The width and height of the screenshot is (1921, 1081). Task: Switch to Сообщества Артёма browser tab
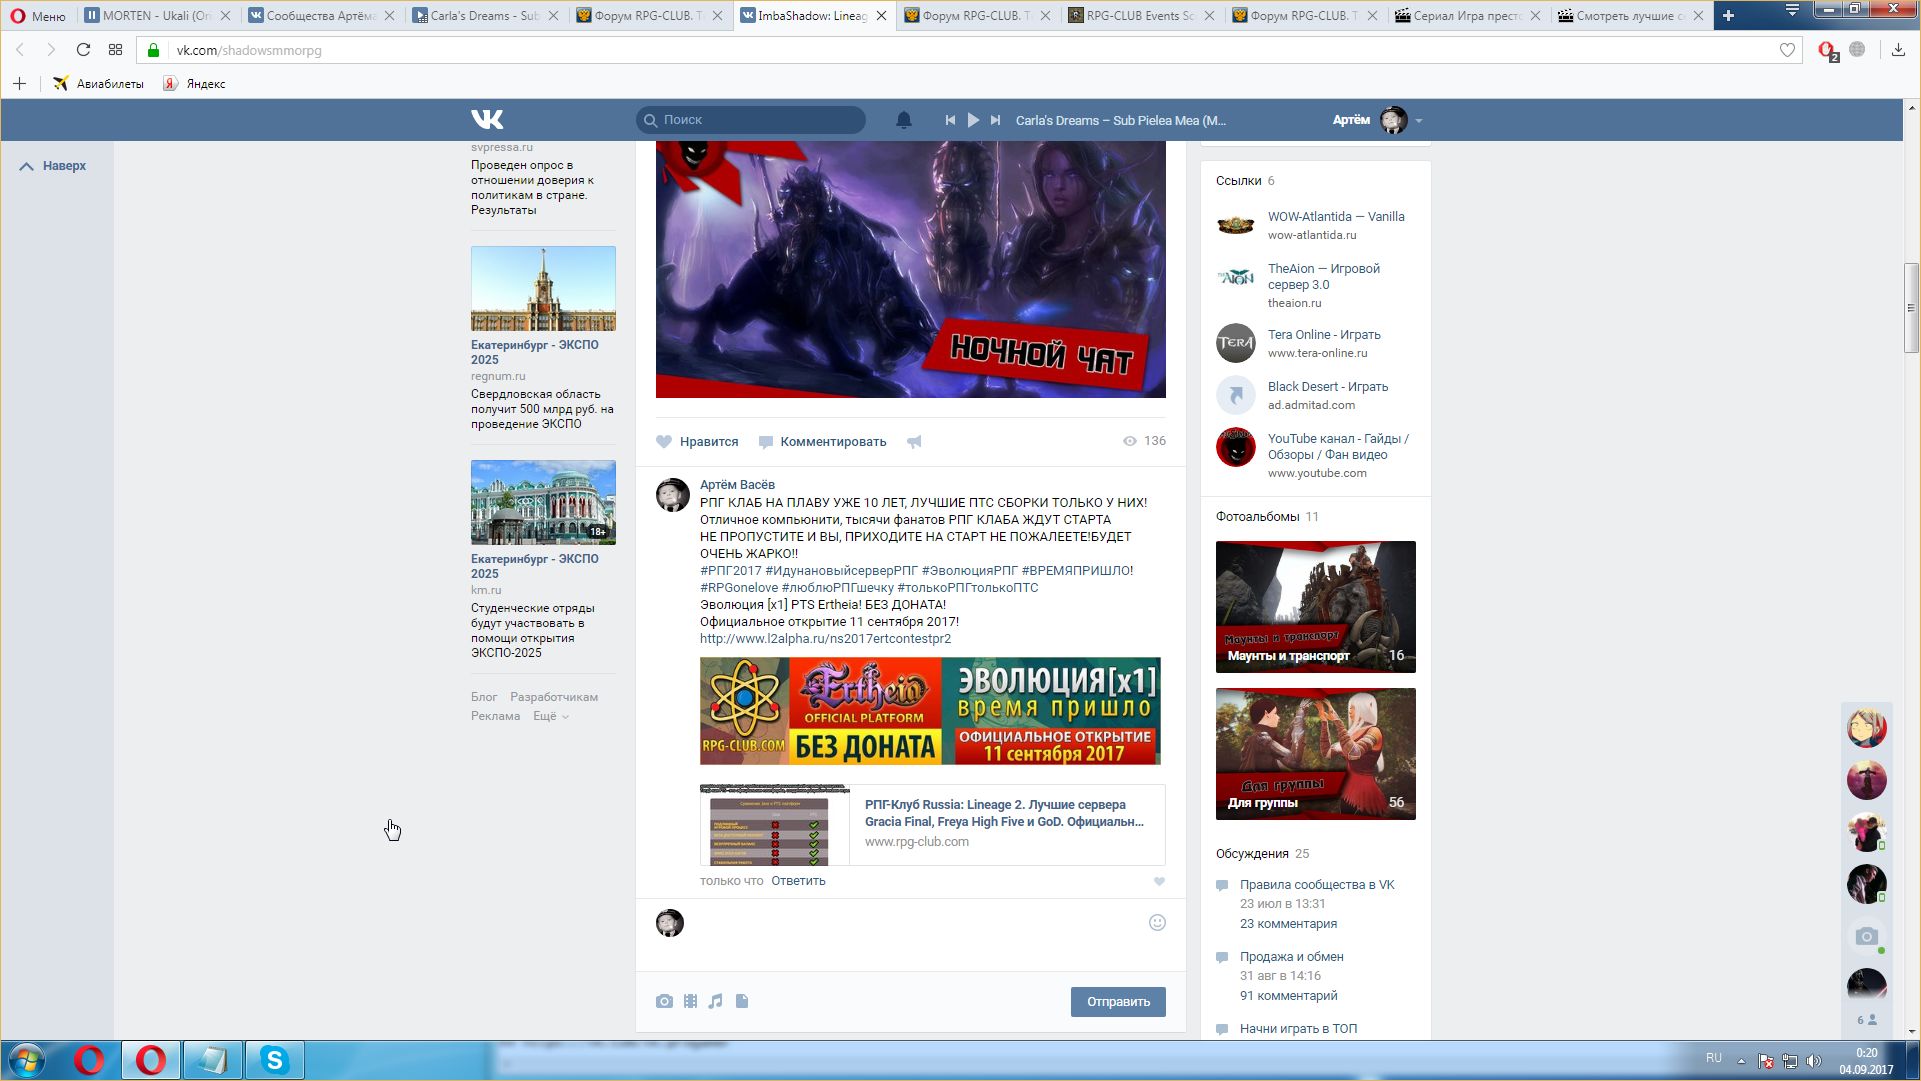click(x=320, y=16)
